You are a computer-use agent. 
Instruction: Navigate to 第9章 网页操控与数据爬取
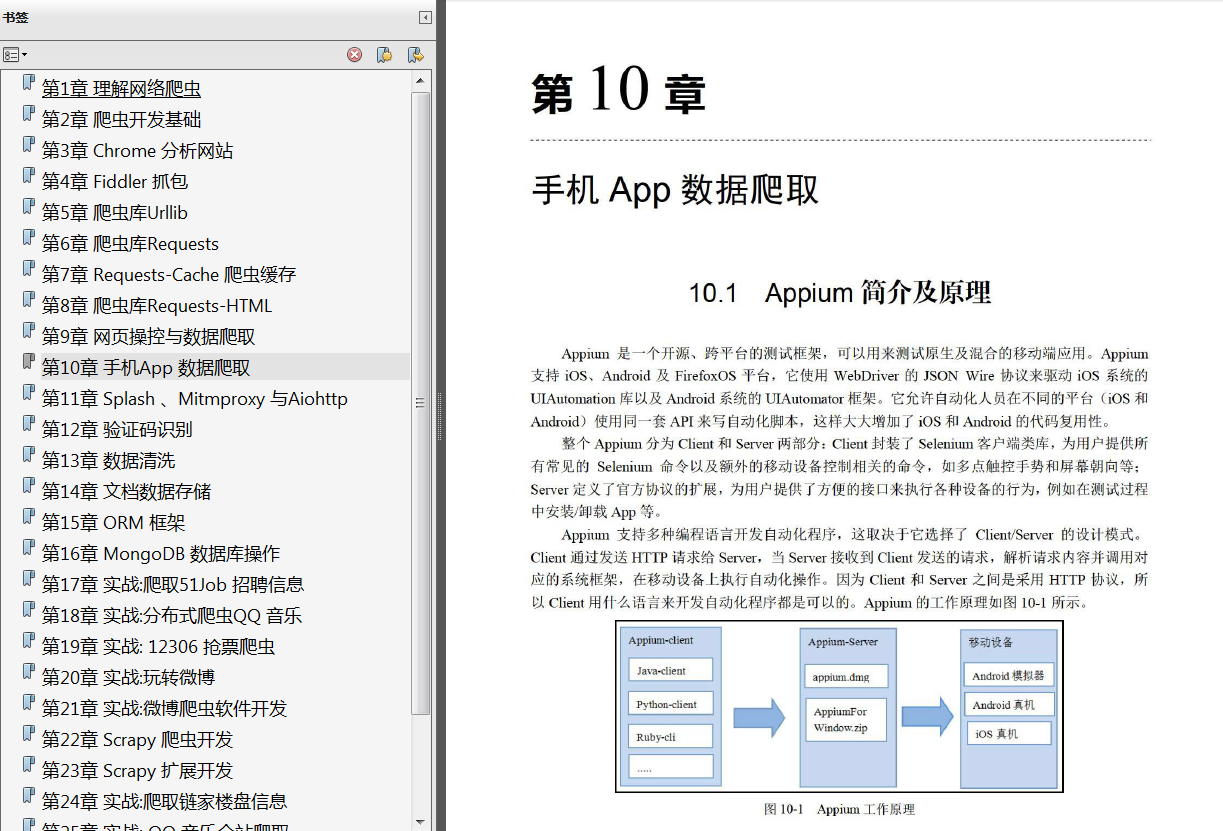coord(148,337)
